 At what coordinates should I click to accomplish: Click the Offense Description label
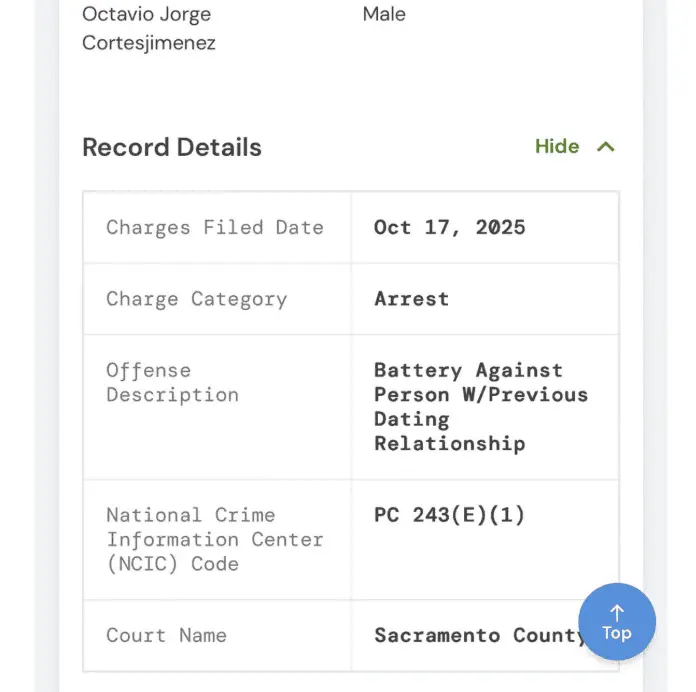click(x=172, y=383)
